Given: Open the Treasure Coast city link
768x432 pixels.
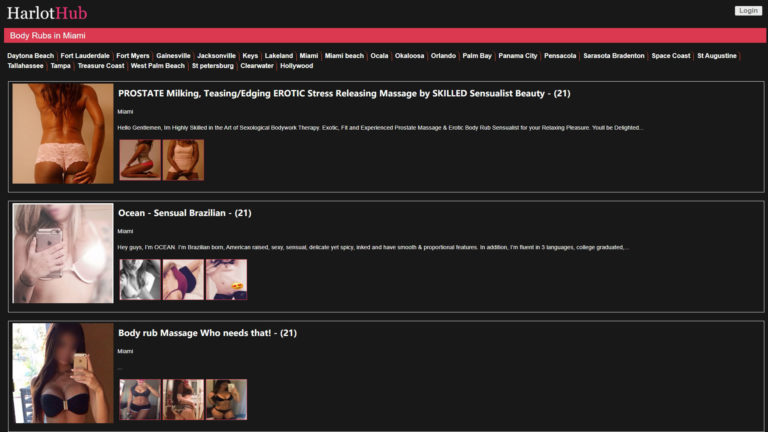Looking at the screenshot, I should 101,66.
